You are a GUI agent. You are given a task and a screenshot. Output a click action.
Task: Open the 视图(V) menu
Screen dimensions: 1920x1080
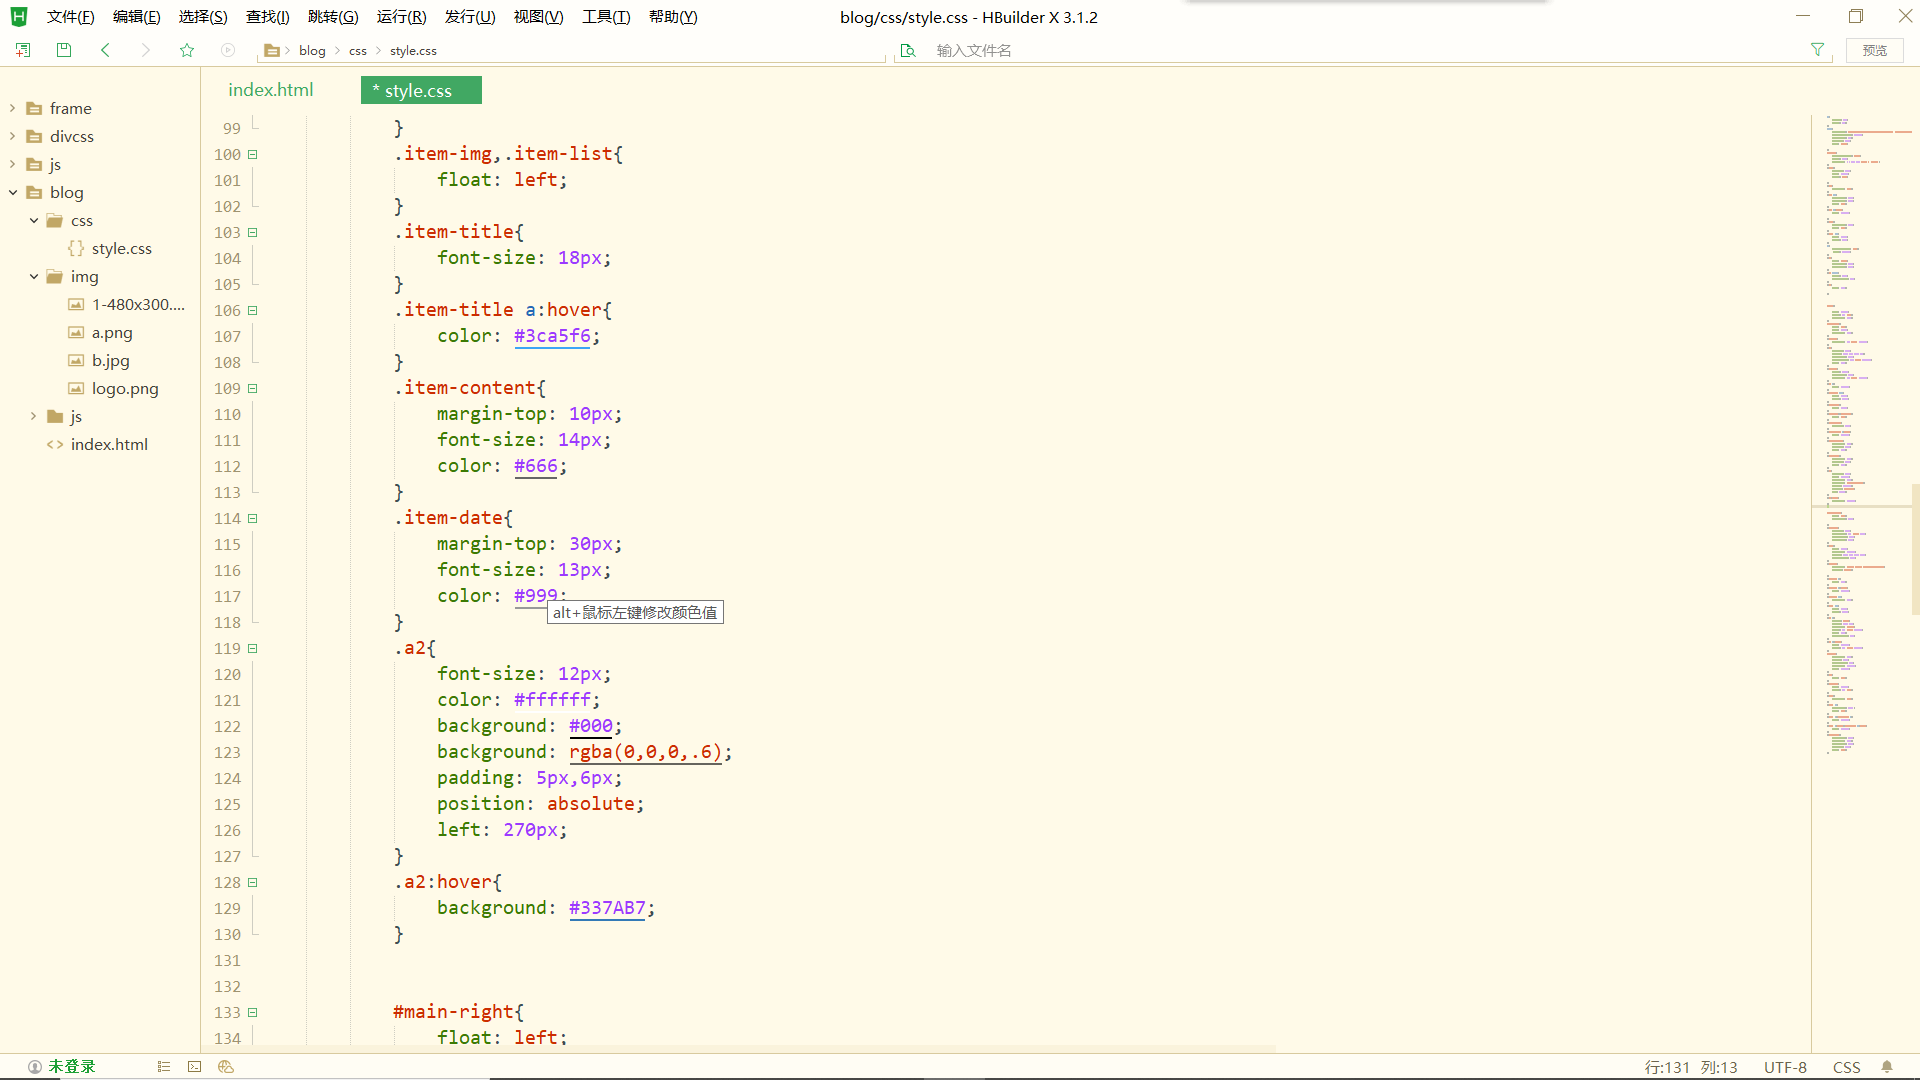tap(538, 17)
